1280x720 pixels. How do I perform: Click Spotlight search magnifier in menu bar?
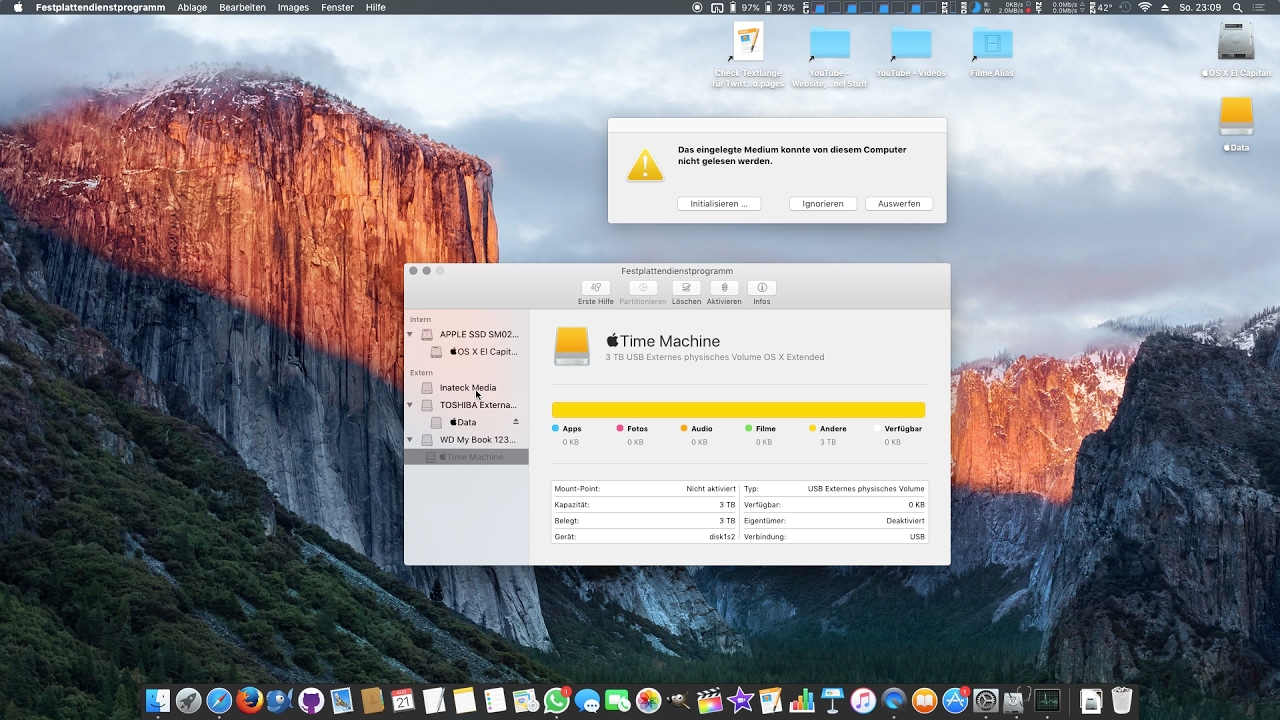(x=1237, y=7)
